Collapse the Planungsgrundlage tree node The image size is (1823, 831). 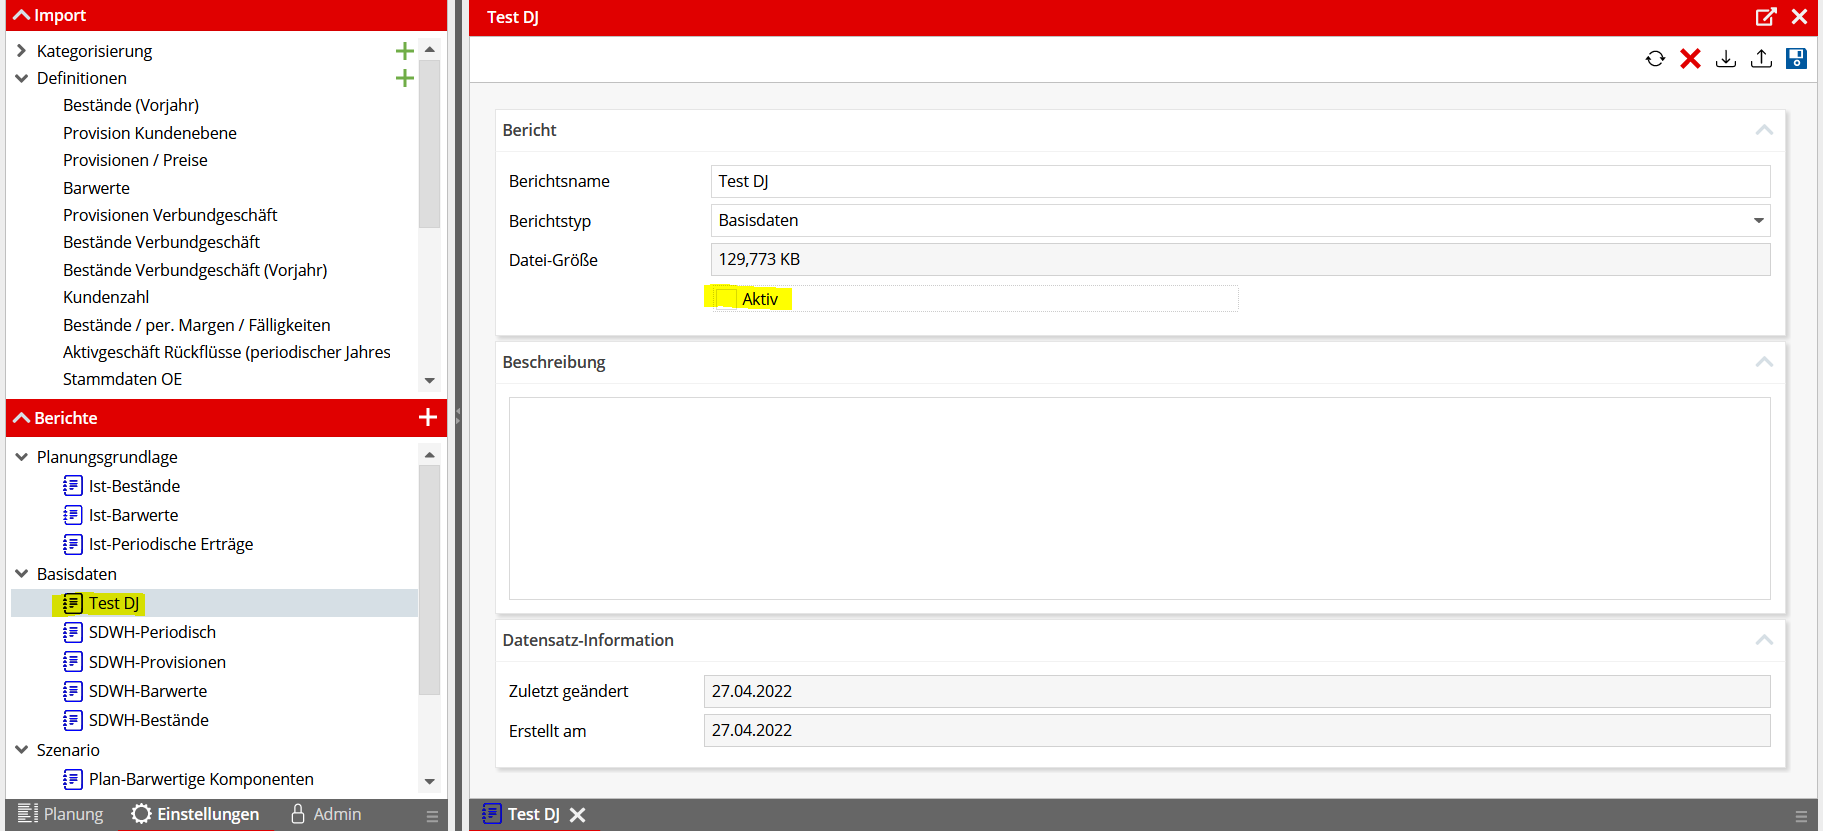tap(21, 457)
